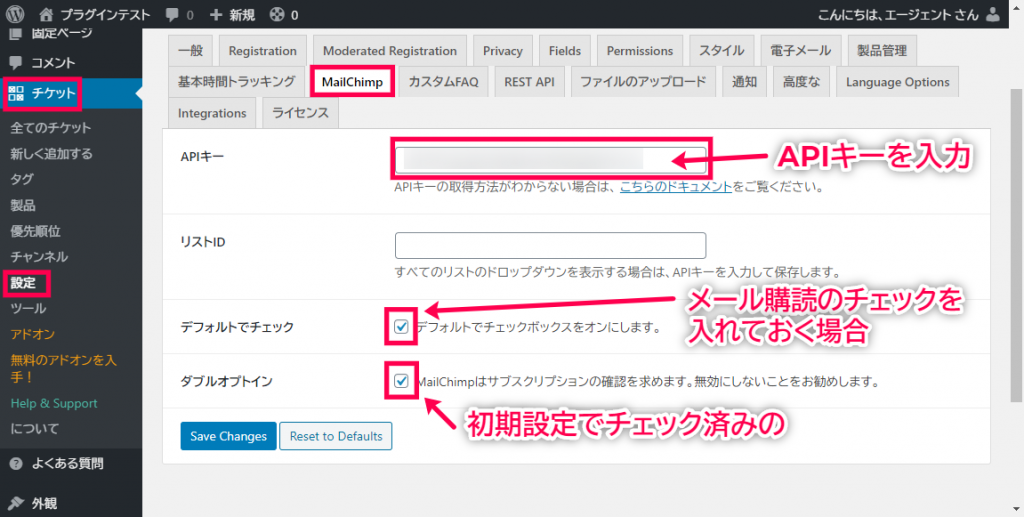The image size is (1024, 517).
Task: Visit site via home icon プラグインテスト
Action: click(95, 14)
